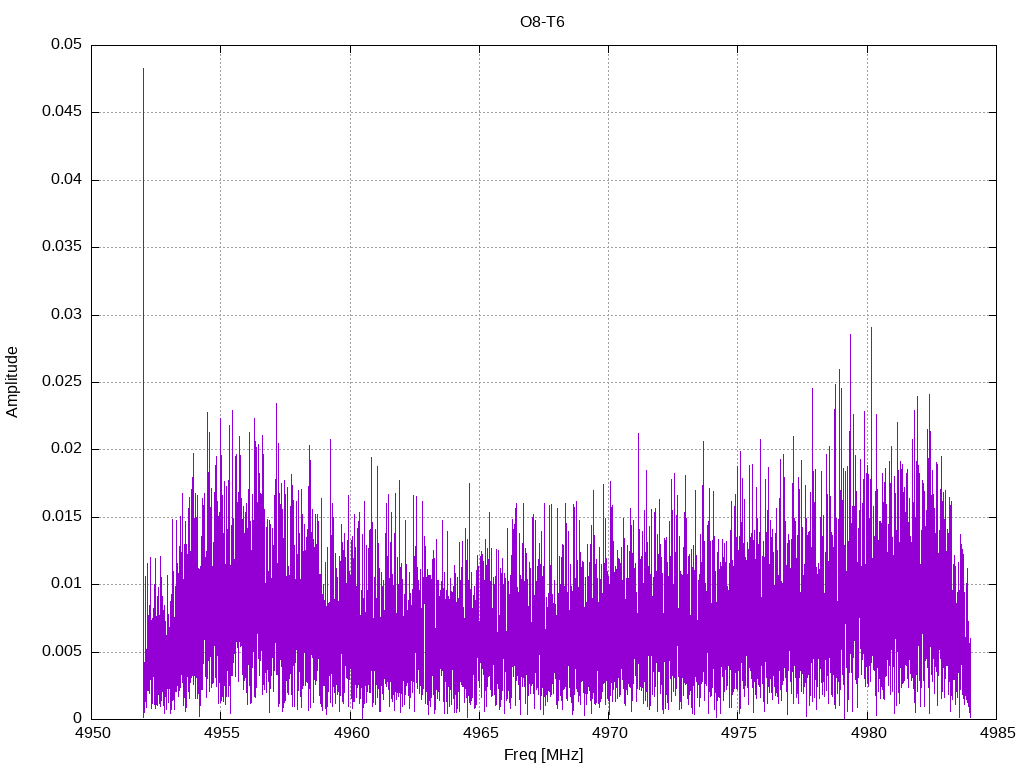Click the Freq [MHz] x-axis label
Image resolution: width=1024 pixels, height=768 pixels.
click(543, 755)
